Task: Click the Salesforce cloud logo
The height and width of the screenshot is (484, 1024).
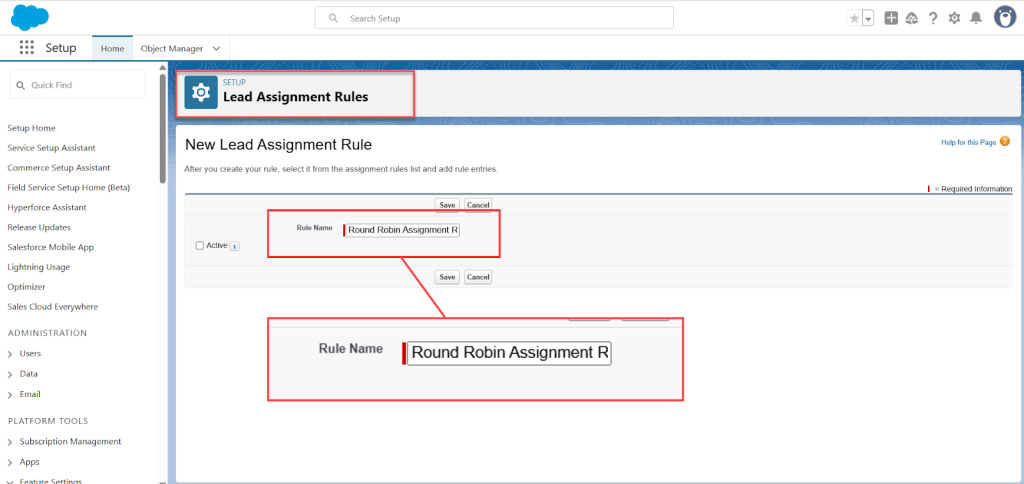Action: pyautogui.click(x=30, y=17)
